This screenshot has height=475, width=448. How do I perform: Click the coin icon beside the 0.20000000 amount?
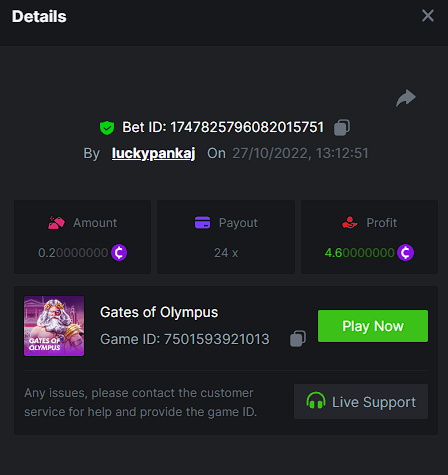[x=119, y=253]
